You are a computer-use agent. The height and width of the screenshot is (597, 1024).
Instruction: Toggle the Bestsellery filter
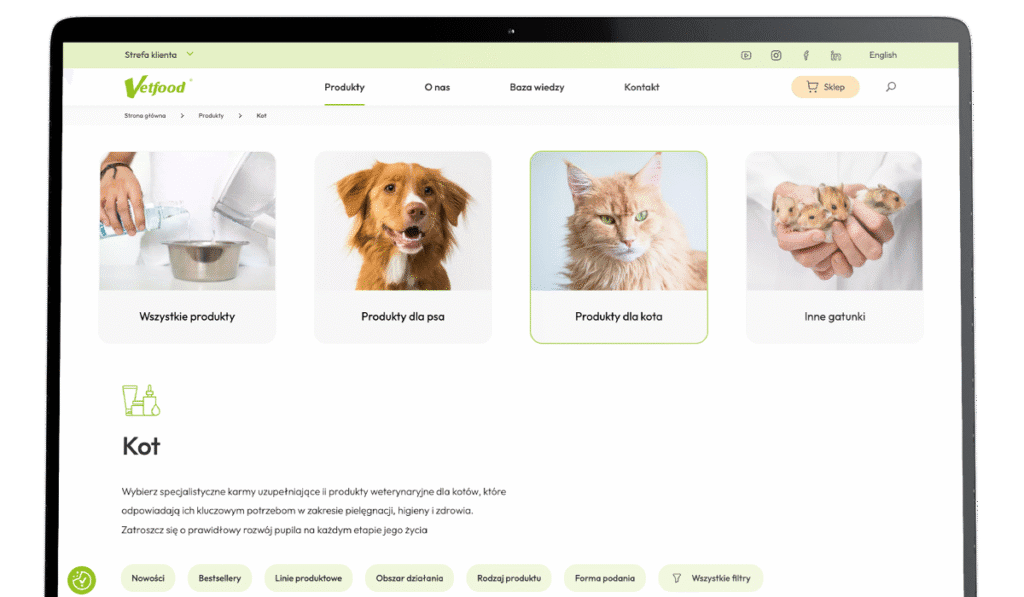point(219,578)
